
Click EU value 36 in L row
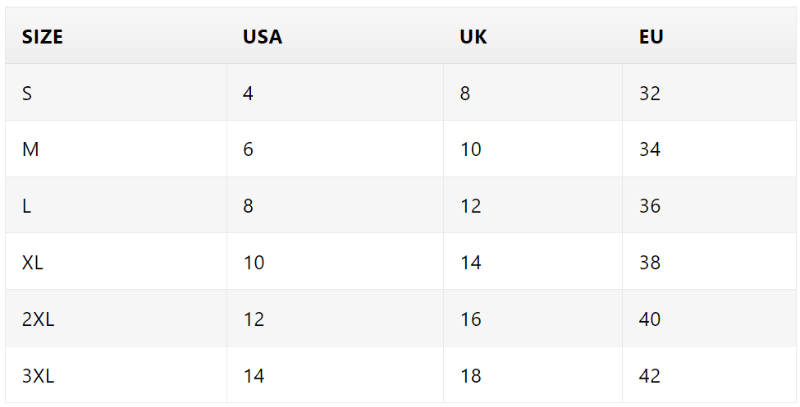(x=650, y=206)
